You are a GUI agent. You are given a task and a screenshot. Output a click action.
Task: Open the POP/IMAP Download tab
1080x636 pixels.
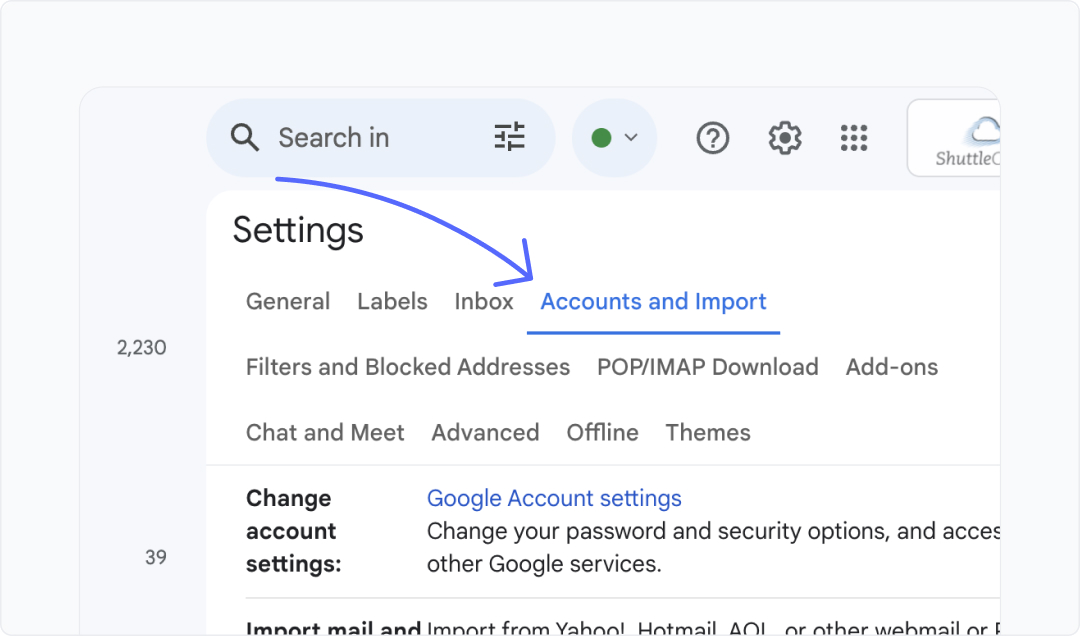point(707,367)
